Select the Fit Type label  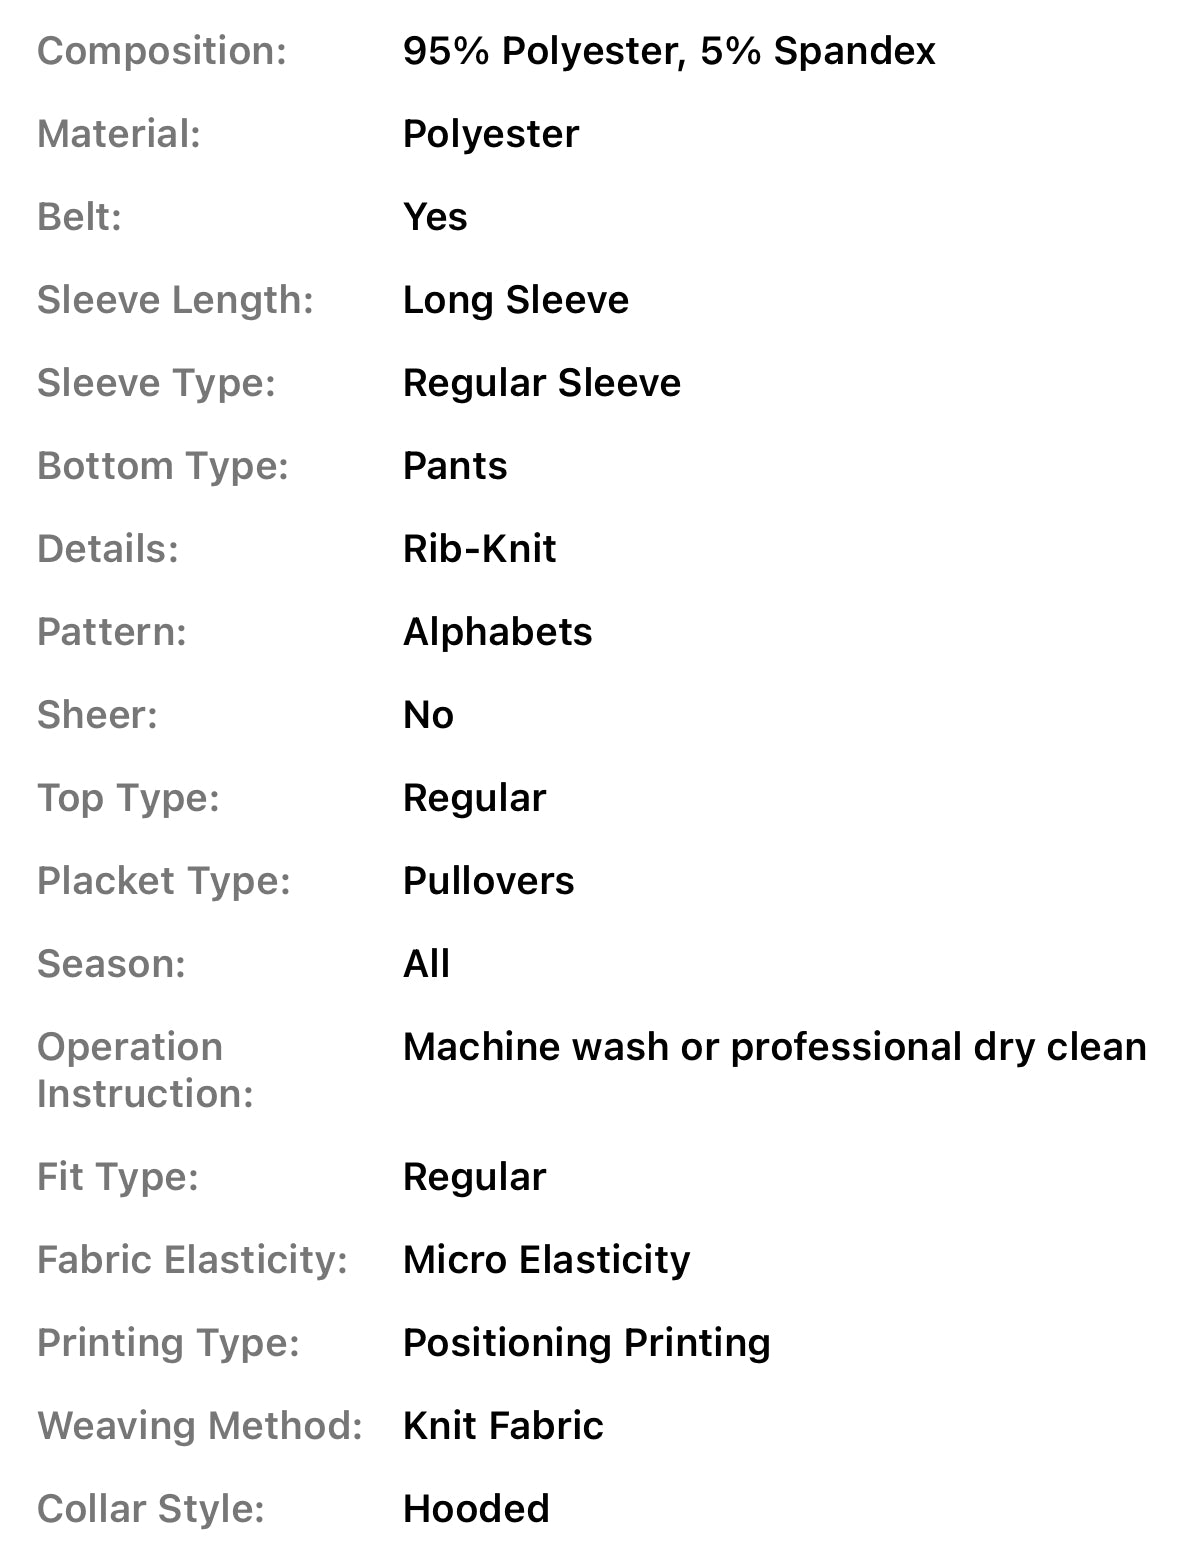coord(118,1177)
